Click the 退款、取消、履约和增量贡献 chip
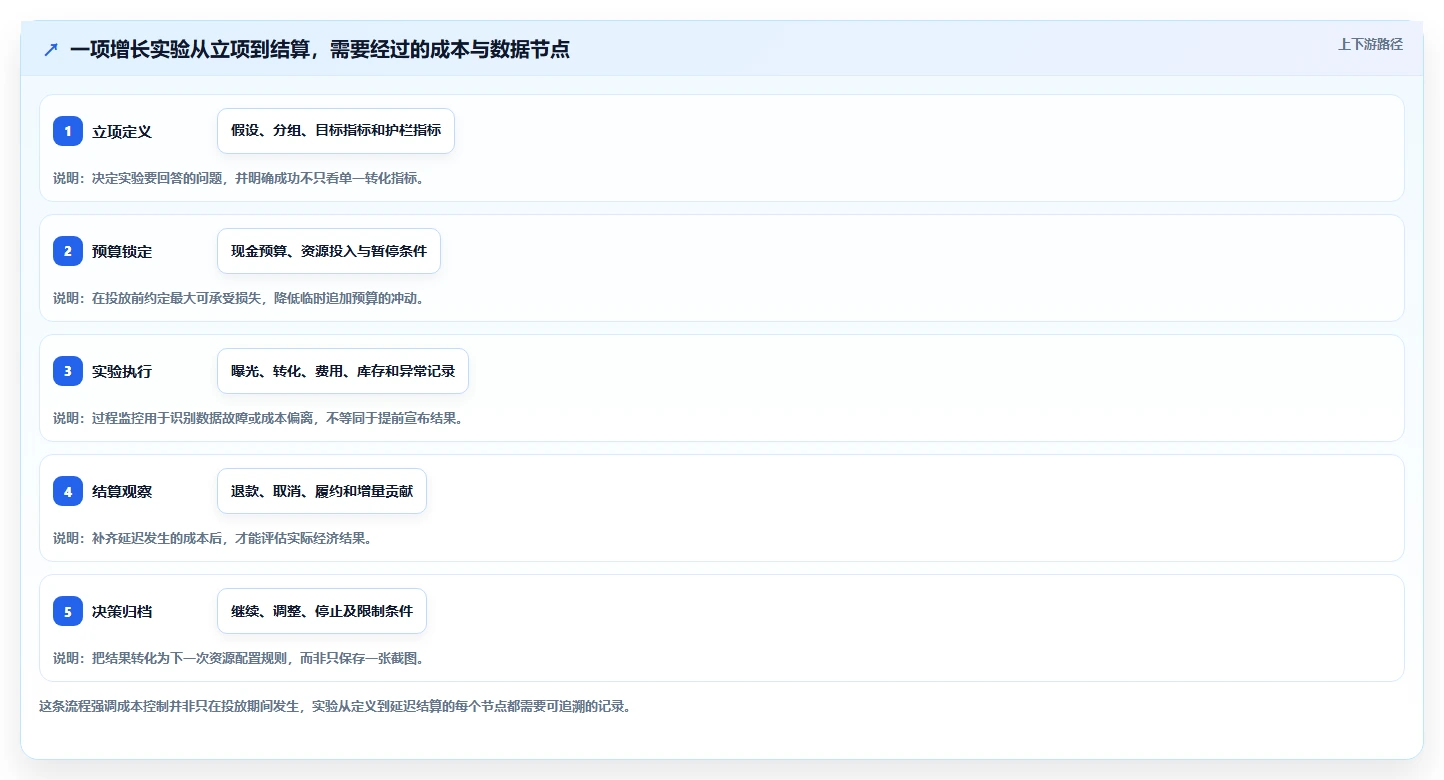Image resolution: width=1444 pixels, height=780 pixels. (x=322, y=491)
